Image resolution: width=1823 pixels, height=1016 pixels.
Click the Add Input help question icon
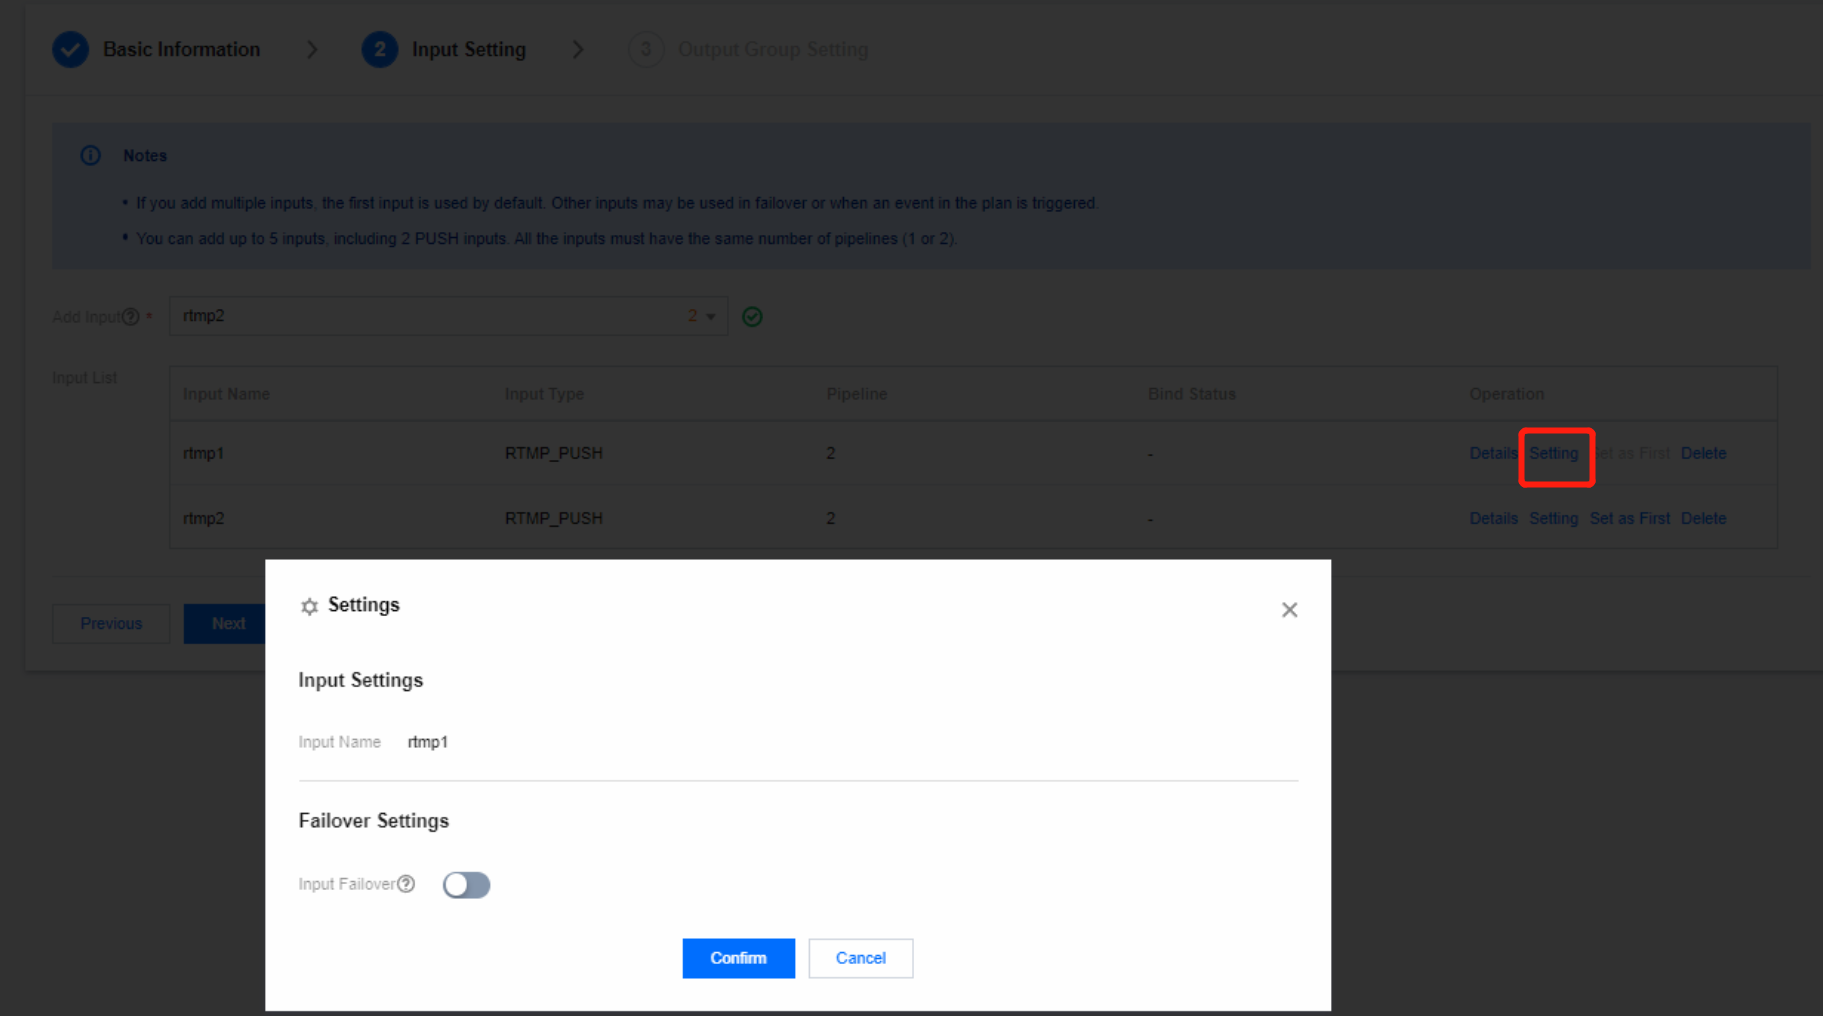(x=131, y=317)
